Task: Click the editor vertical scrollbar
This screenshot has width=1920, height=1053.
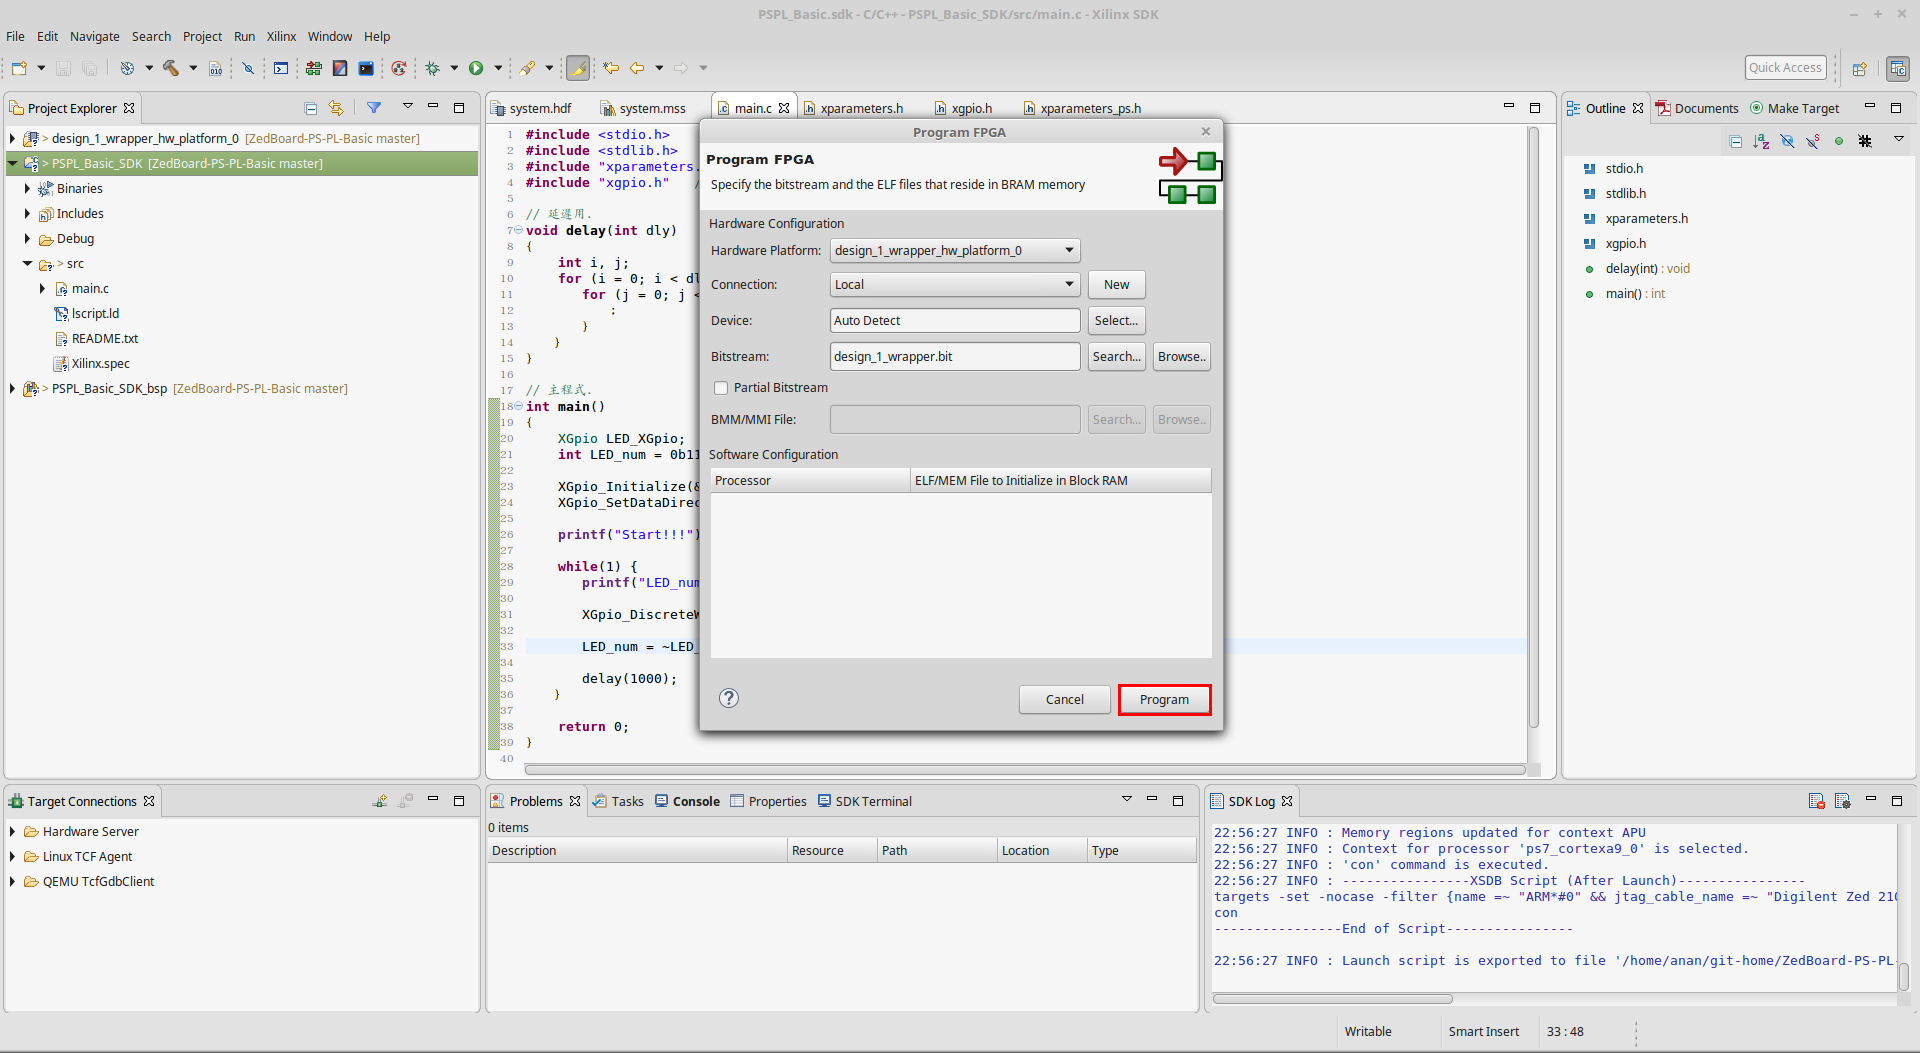Action: click(x=1533, y=428)
